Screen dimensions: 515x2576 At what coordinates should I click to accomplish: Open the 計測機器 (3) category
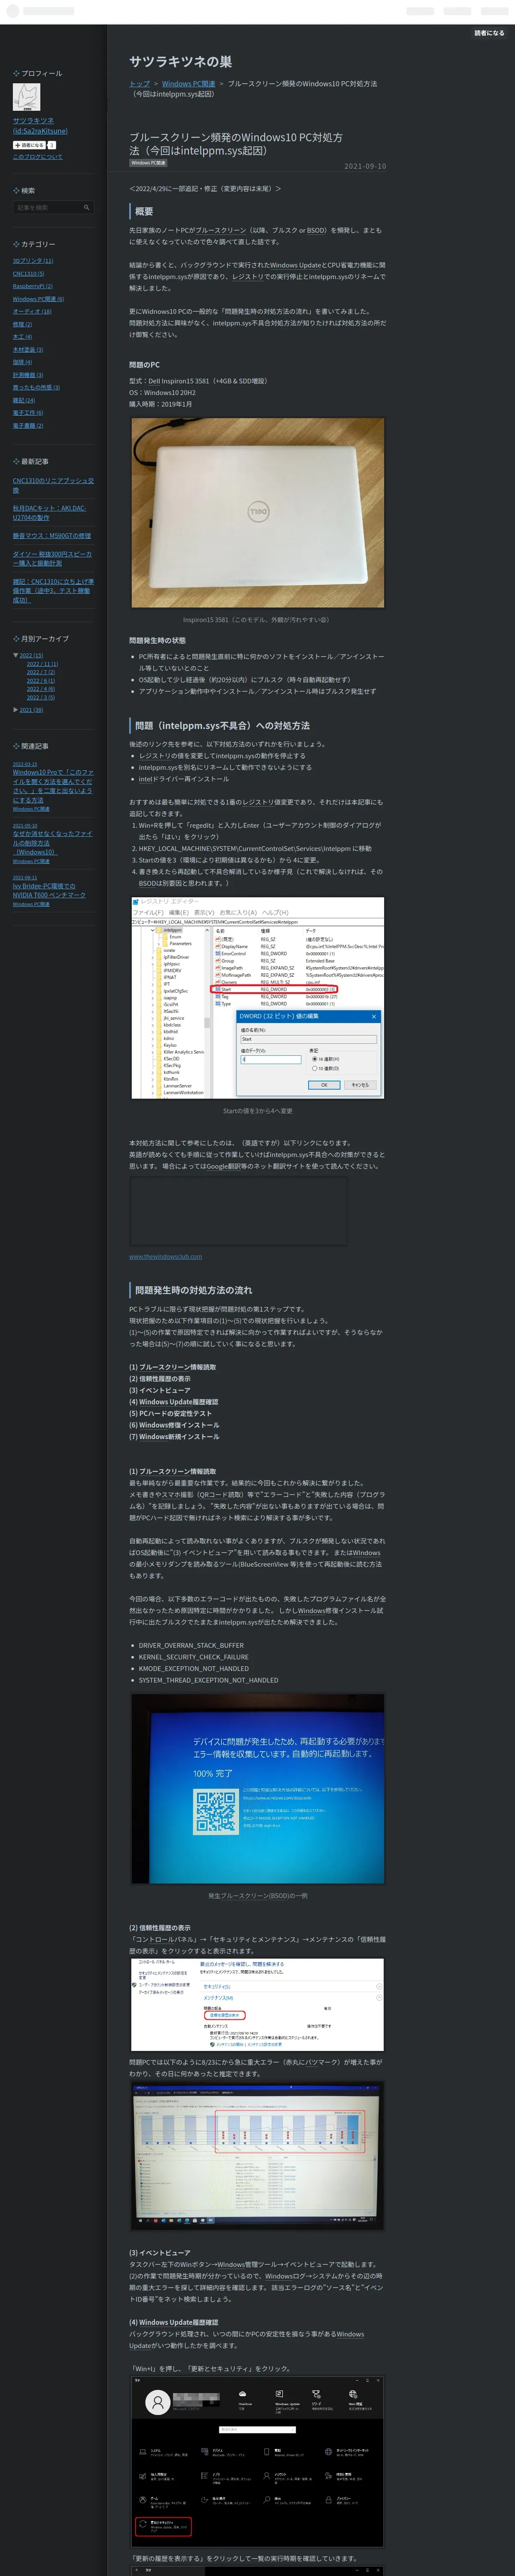pyautogui.click(x=28, y=375)
